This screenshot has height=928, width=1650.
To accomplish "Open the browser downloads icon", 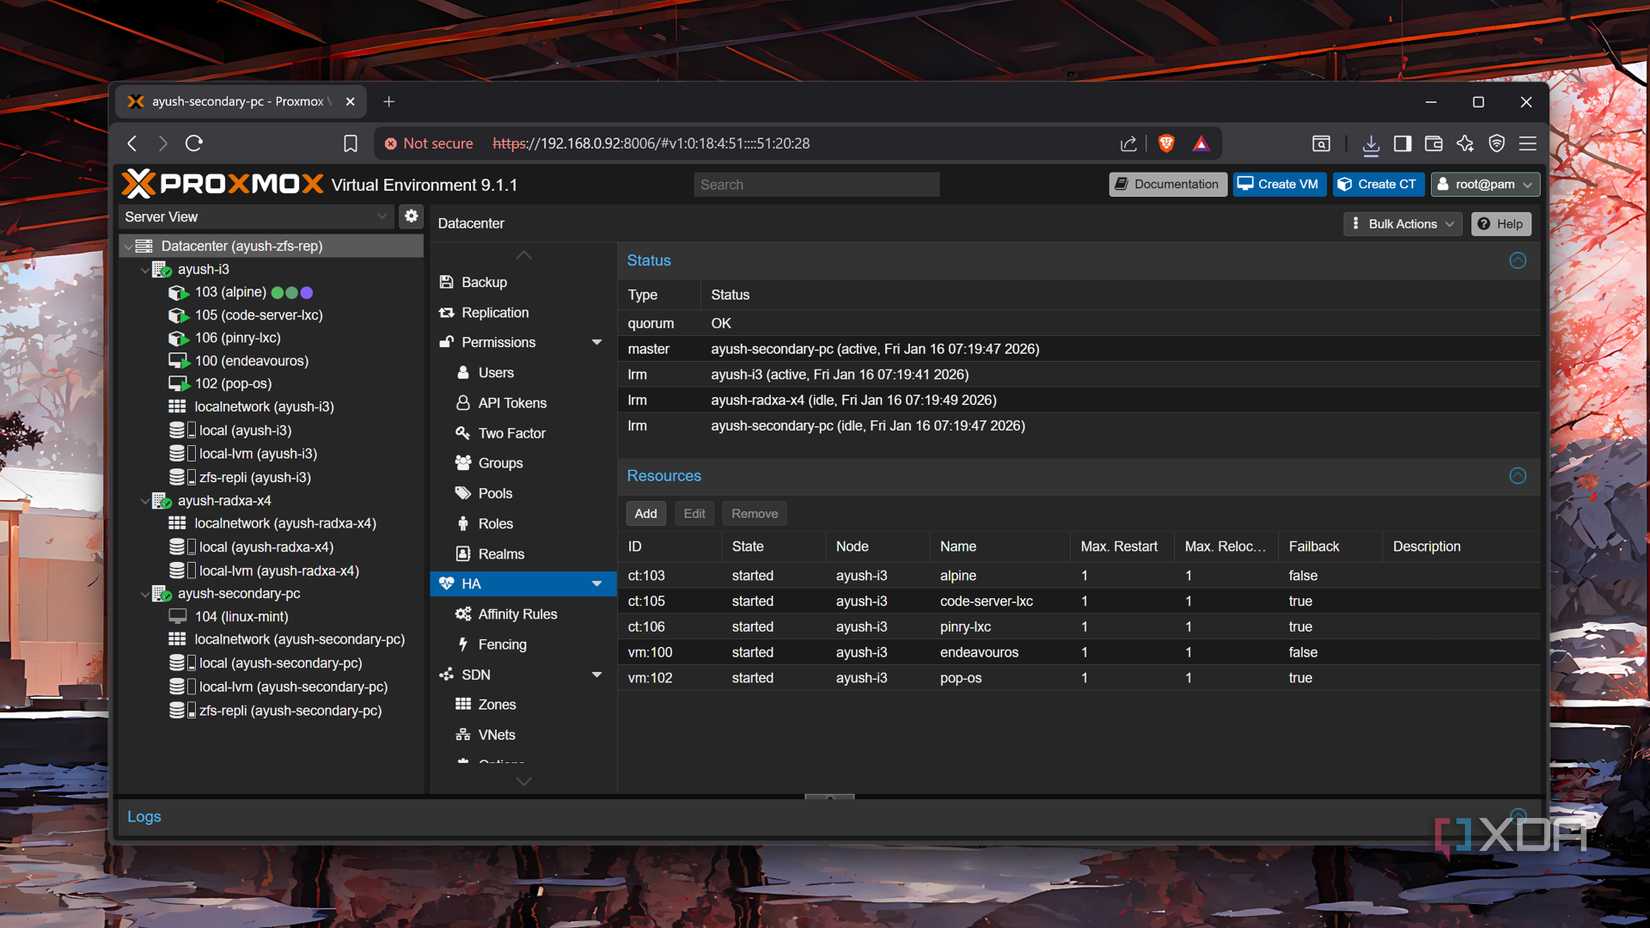I will click(1370, 144).
